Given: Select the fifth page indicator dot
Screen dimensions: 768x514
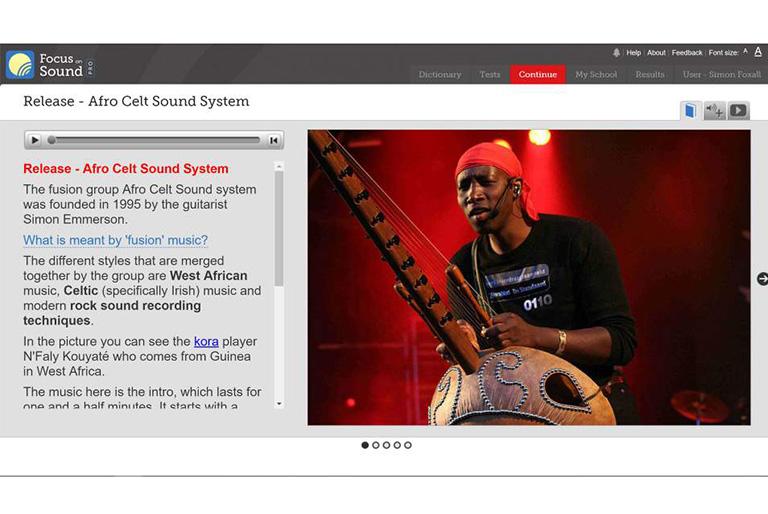Looking at the screenshot, I should tap(408, 445).
